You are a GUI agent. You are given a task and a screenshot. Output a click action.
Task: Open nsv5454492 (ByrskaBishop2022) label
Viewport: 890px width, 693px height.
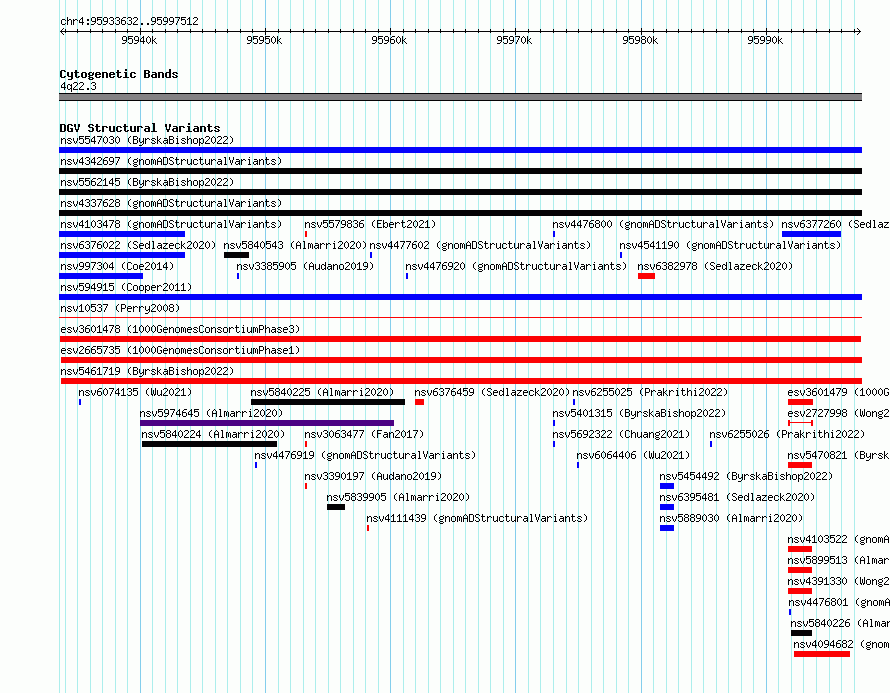click(746, 476)
